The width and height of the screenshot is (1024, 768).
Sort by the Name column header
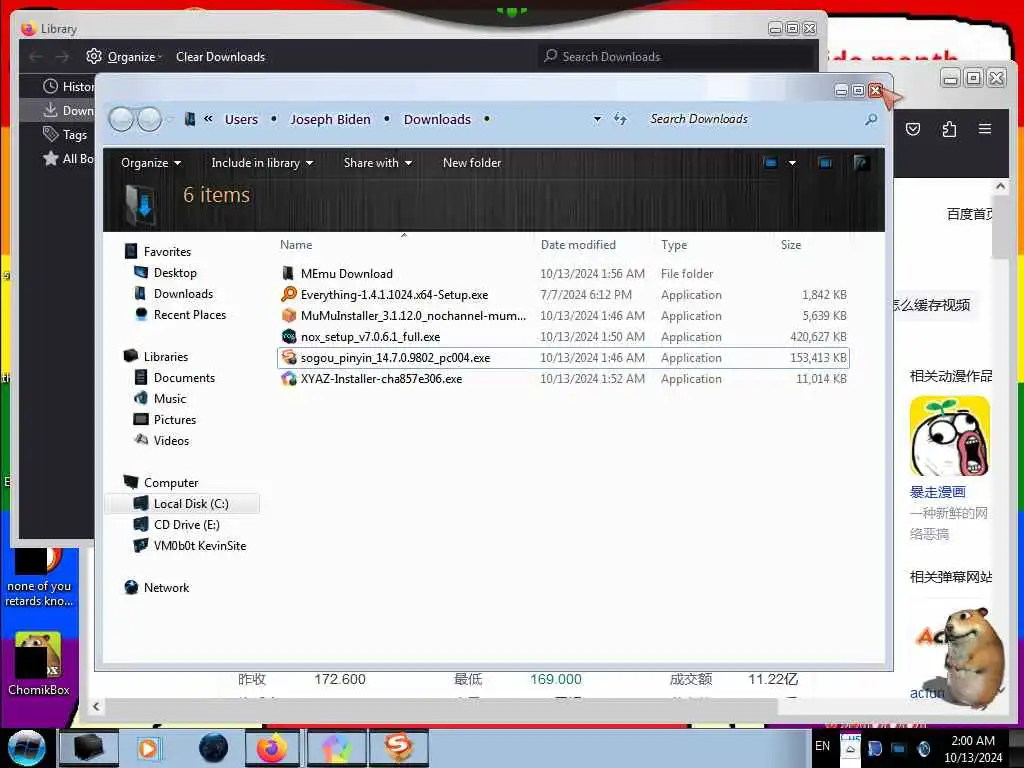pos(296,245)
